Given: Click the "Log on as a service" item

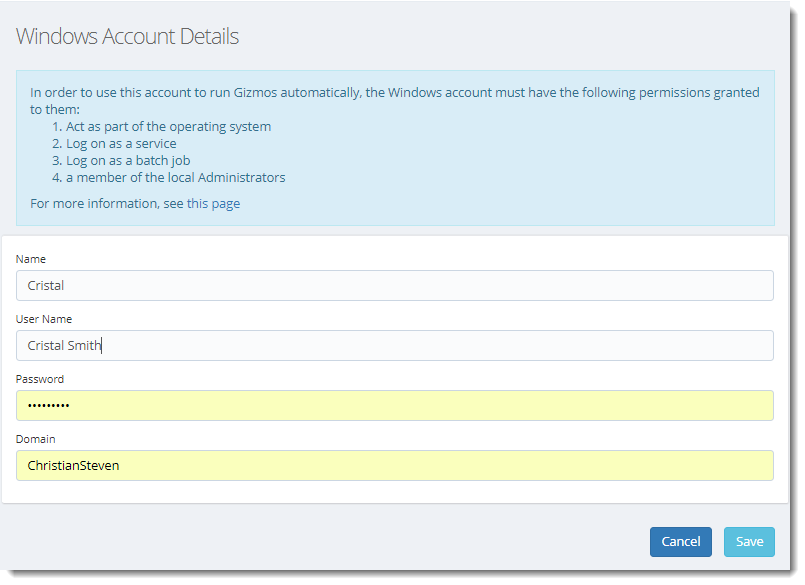Looking at the screenshot, I should pos(121,144).
